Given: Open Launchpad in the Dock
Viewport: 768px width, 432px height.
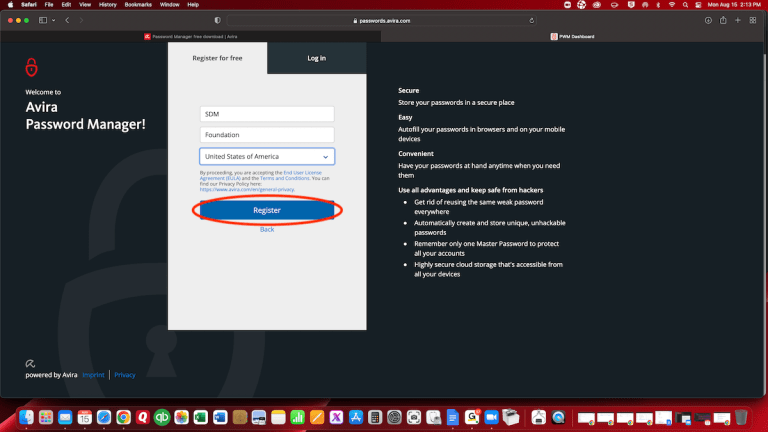Looking at the screenshot, I should [46, 417].
